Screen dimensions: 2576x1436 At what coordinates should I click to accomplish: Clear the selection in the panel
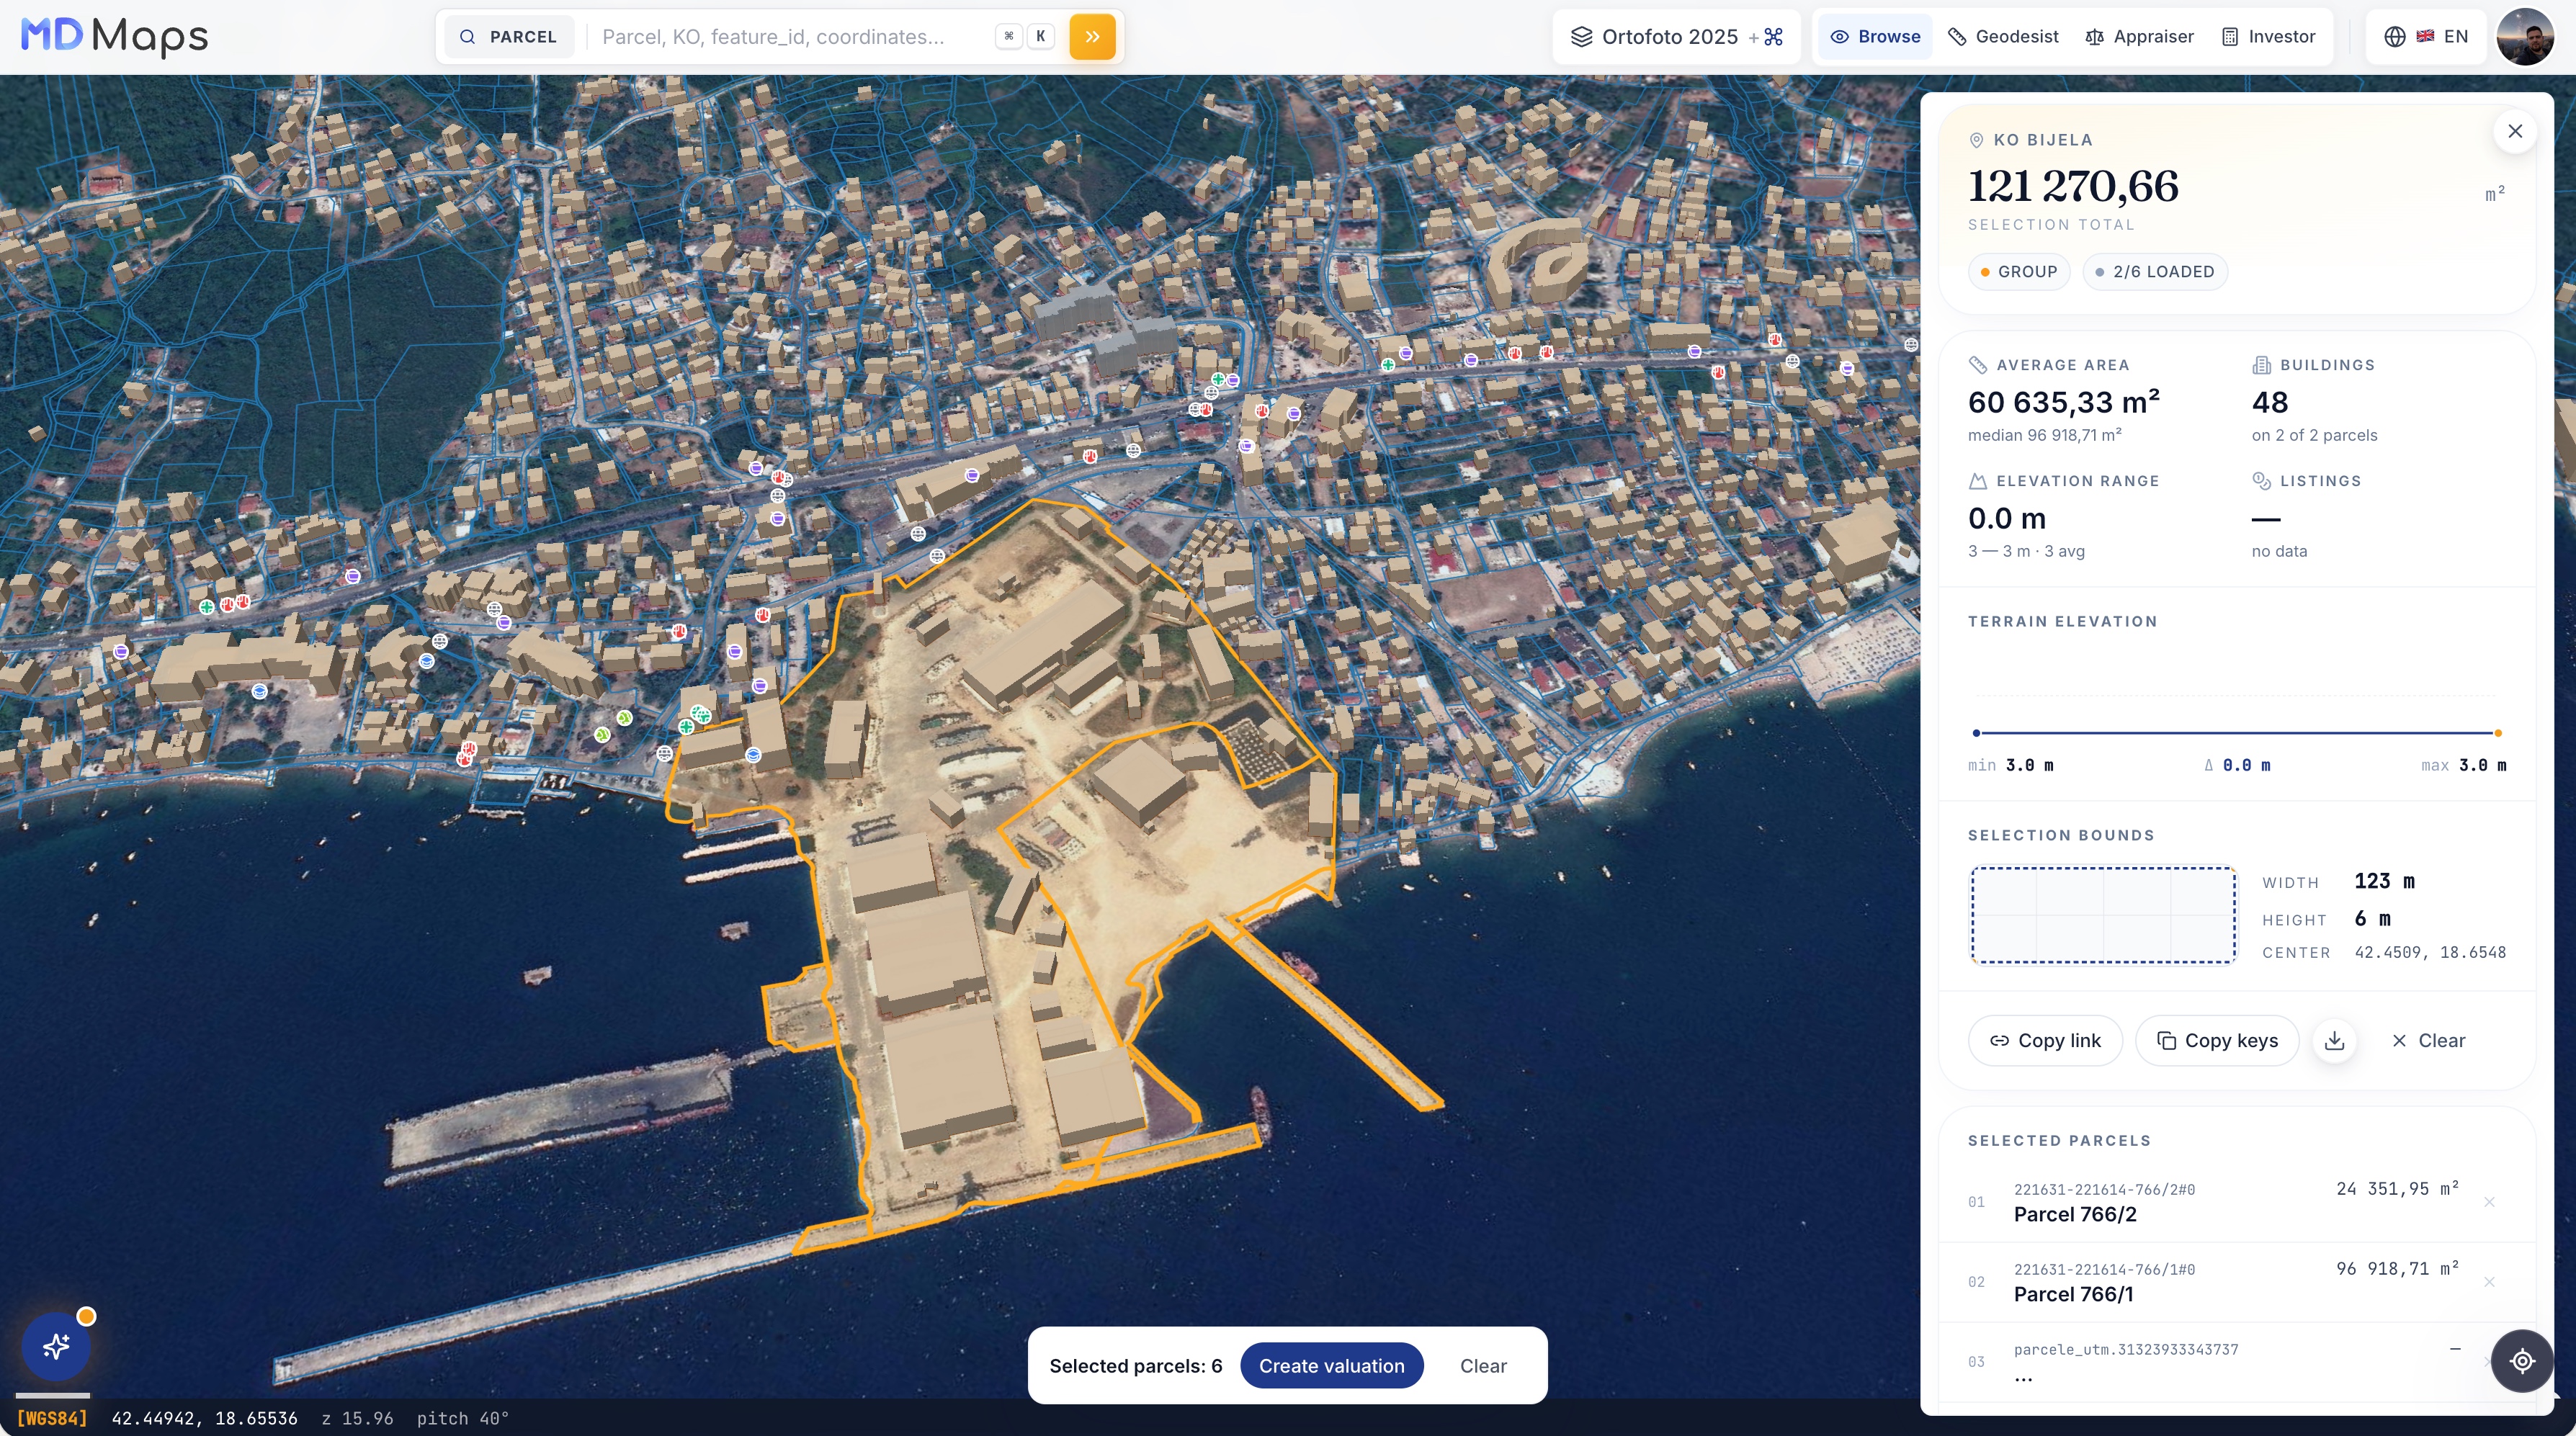[2428, 1041]
